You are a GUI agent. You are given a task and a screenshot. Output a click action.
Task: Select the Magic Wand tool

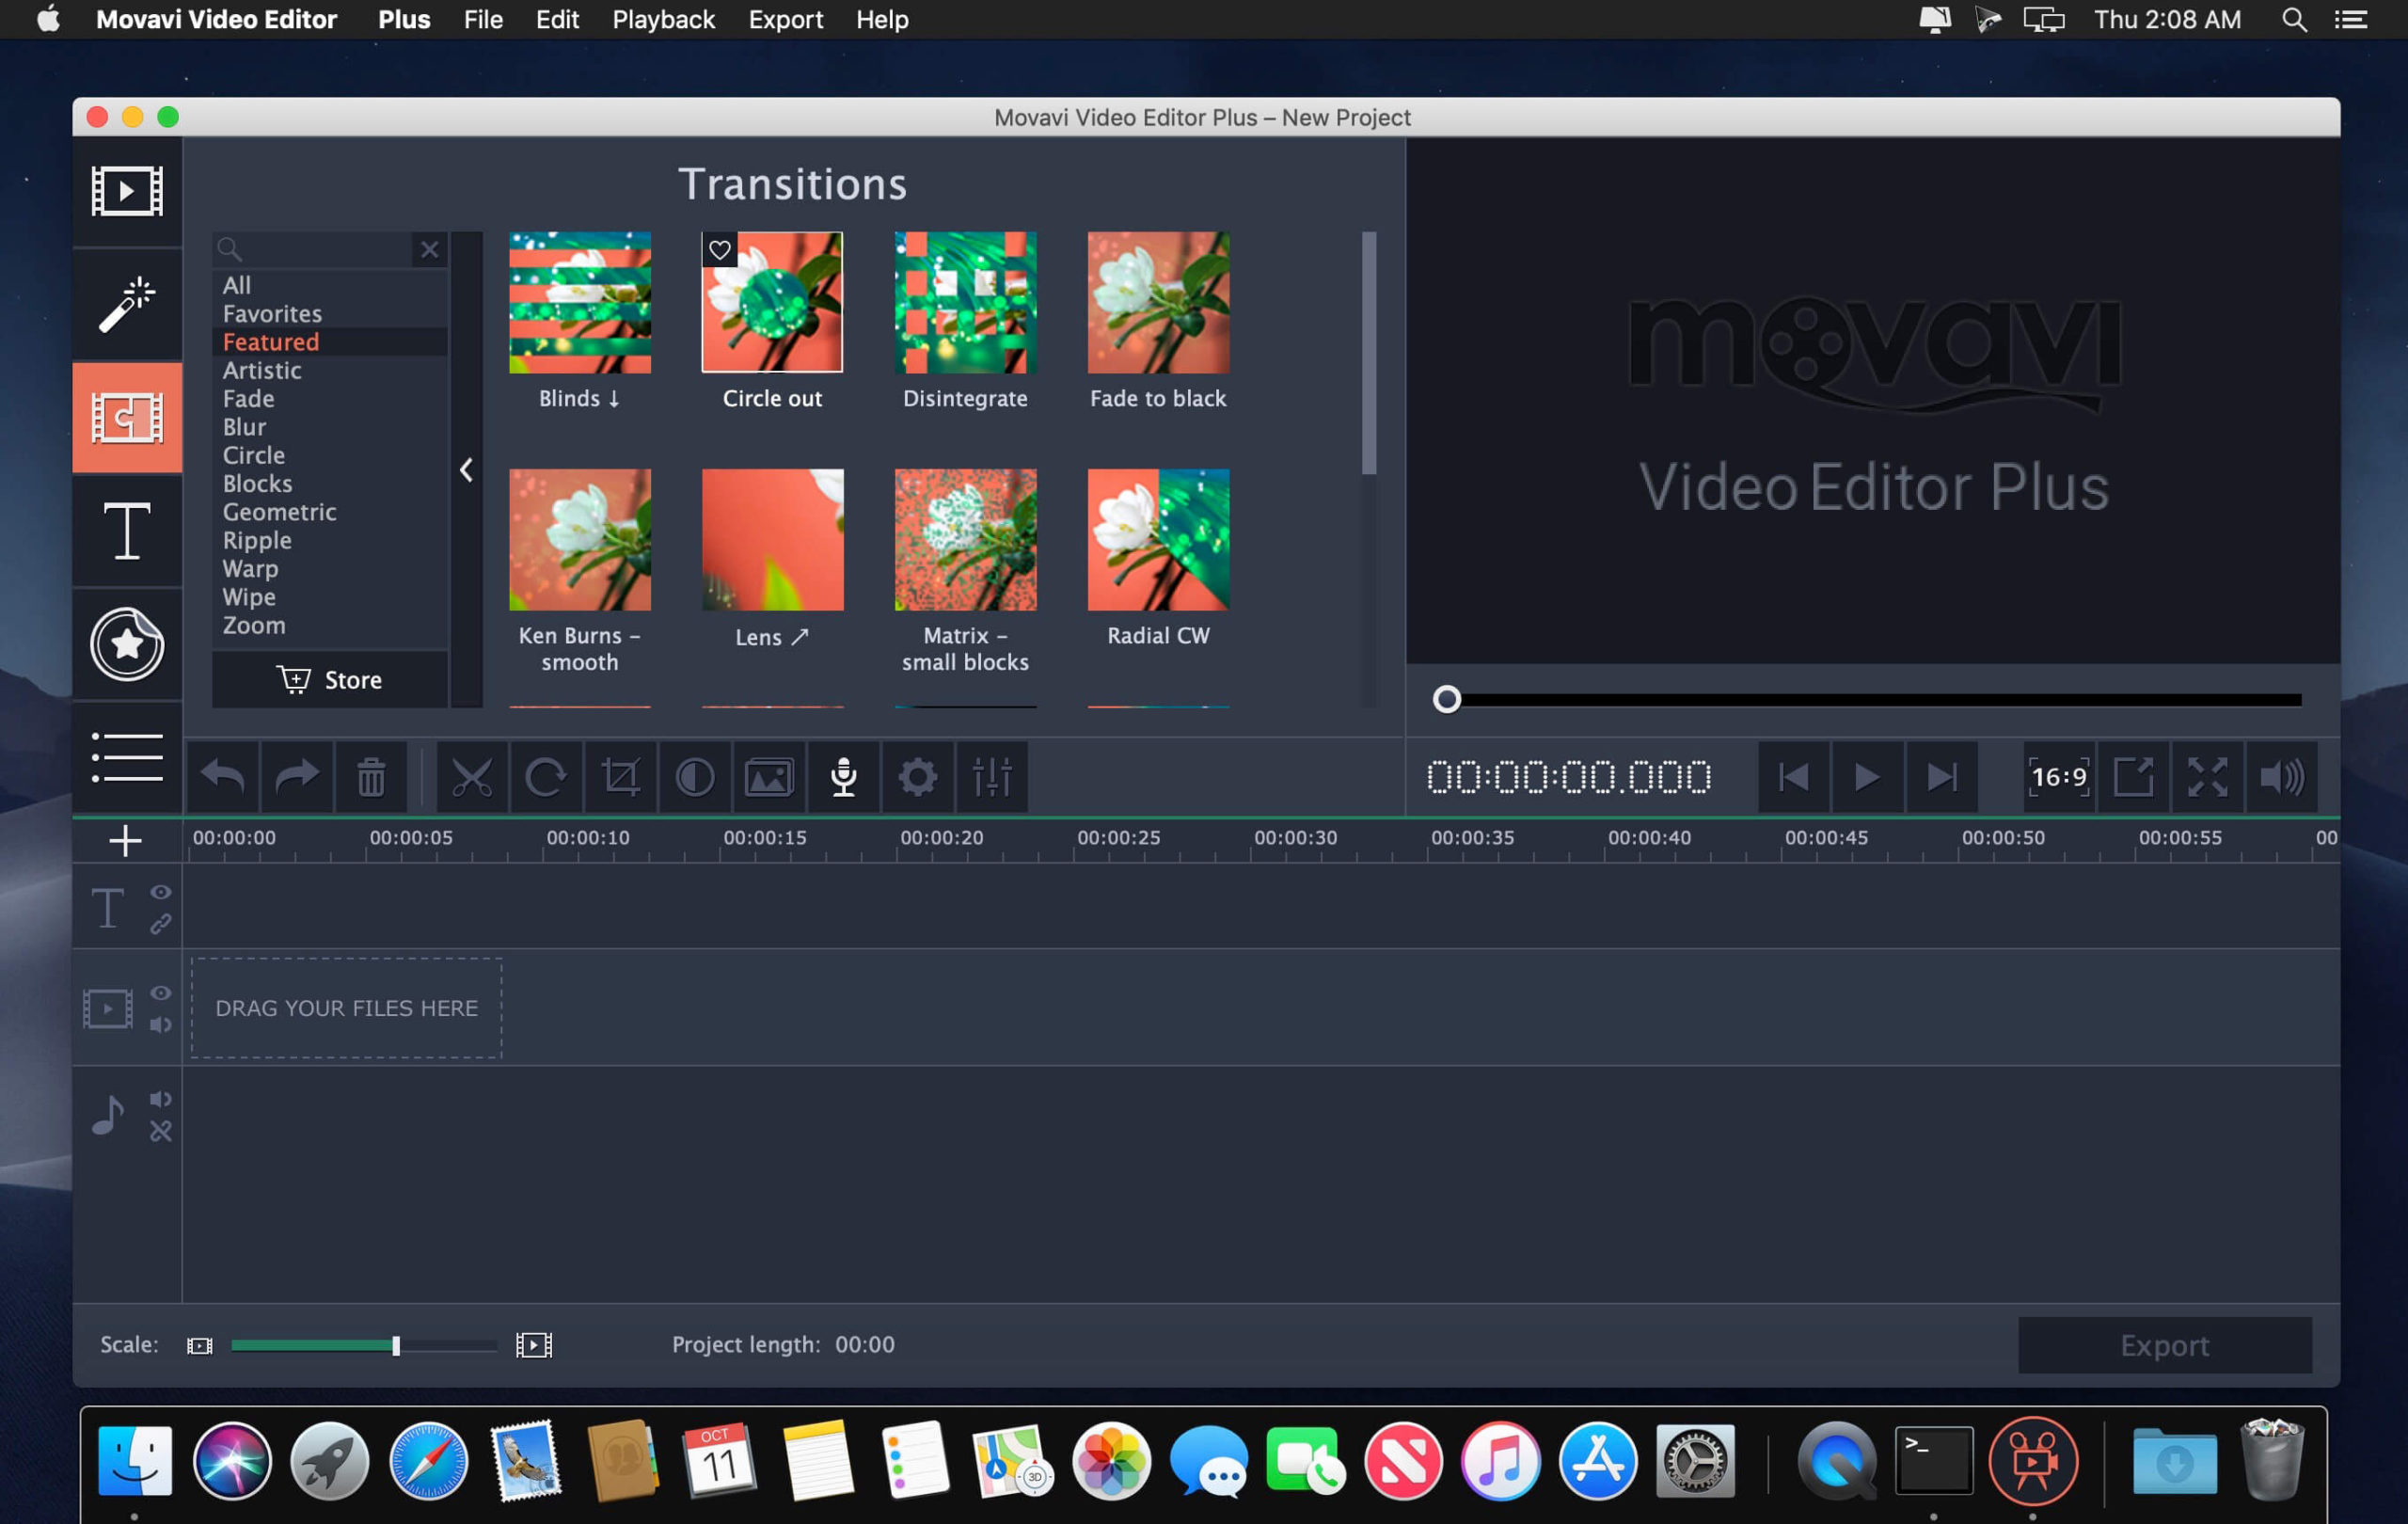coord(126,302)
